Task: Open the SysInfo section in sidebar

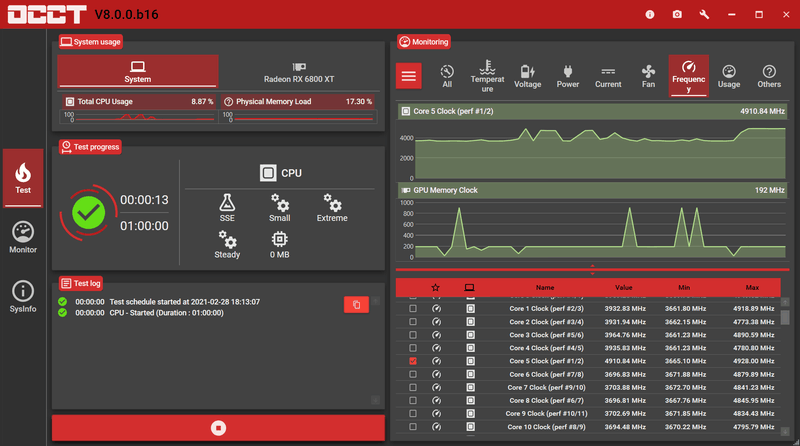Action: point(23,296)
